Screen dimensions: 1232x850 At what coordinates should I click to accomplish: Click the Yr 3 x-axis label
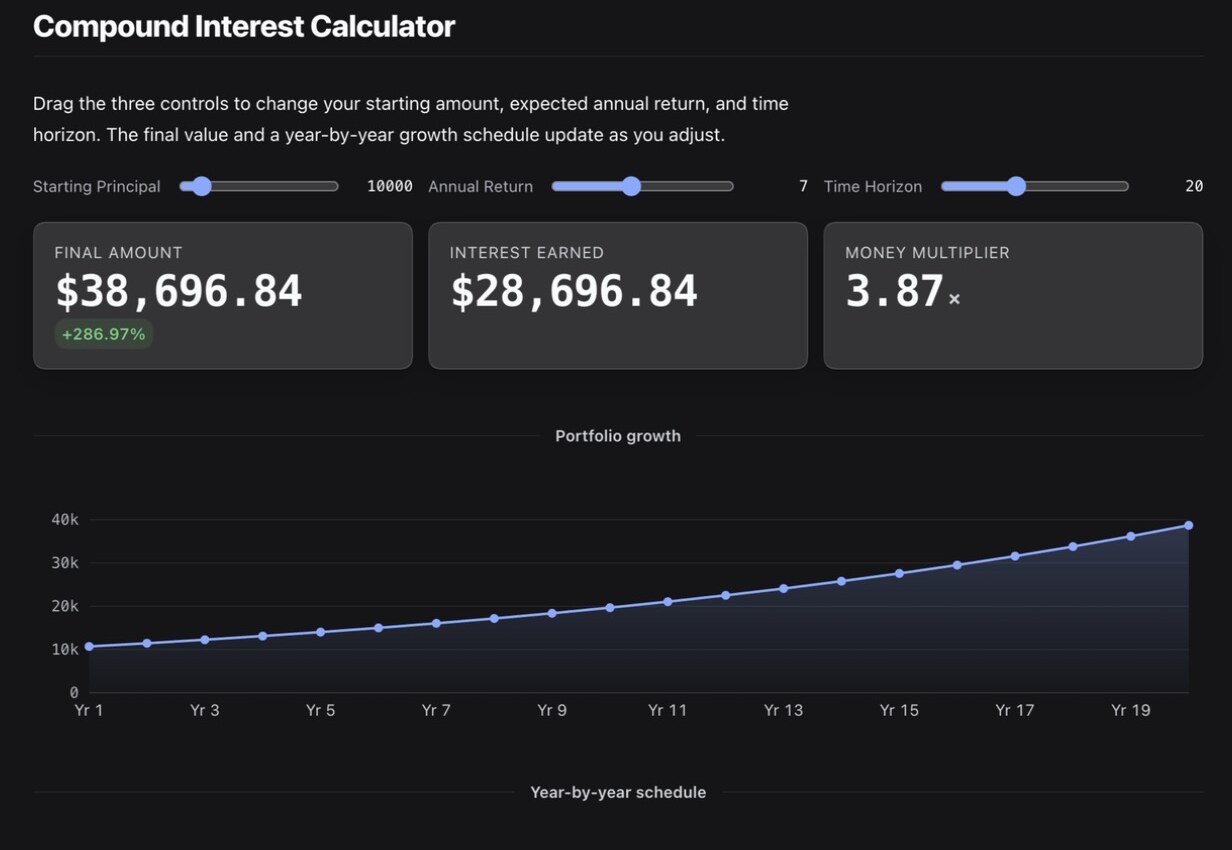tap(205, 710)
